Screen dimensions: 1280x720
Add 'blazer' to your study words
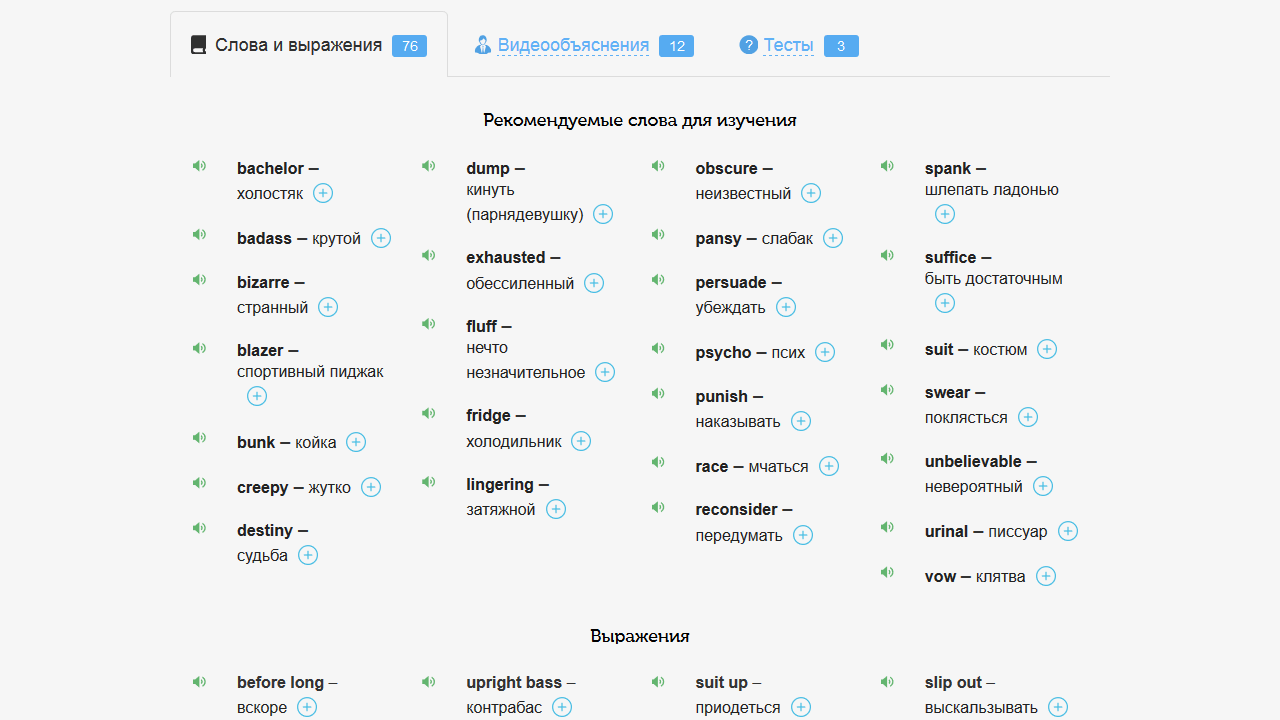point(257,396)
